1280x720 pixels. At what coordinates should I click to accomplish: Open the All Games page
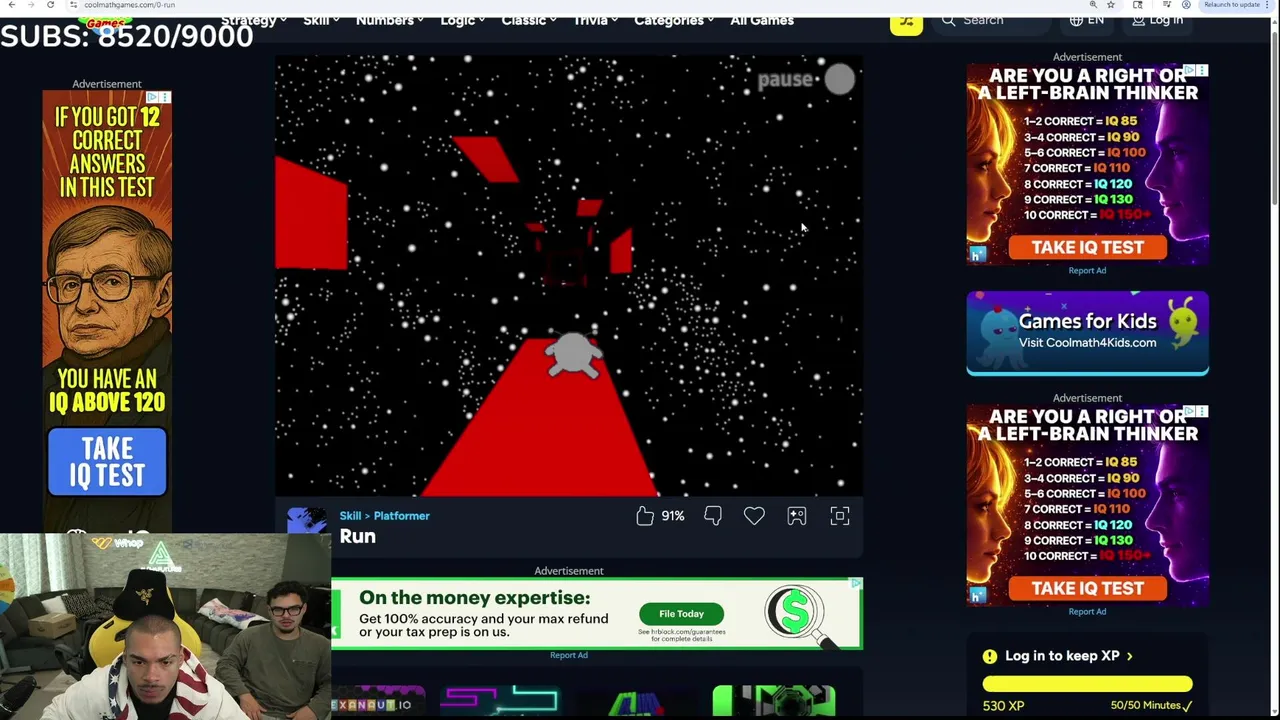762,20
